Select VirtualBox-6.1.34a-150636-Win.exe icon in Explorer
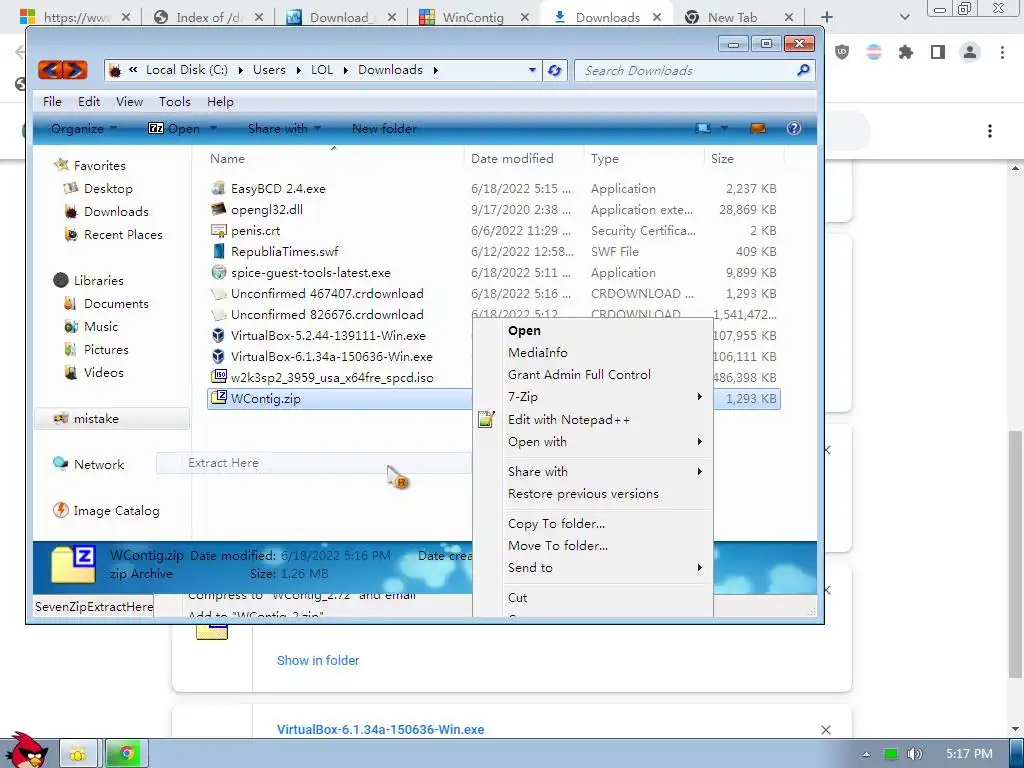Image resolution: width=1024 pixels, height=768 pixels. pyautogui.click(x=218, y=356)
